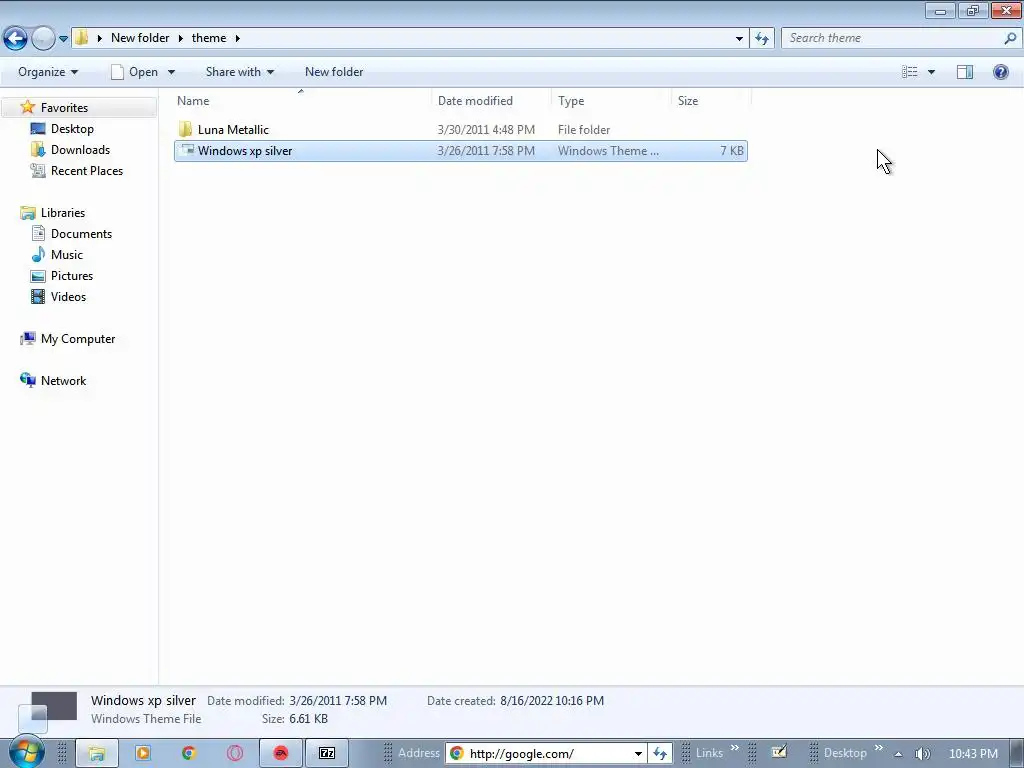The width and height of the screenshot is (1024, 768).
Task: Click Favorites in the navigation pane
Action: tap(64, 108)
